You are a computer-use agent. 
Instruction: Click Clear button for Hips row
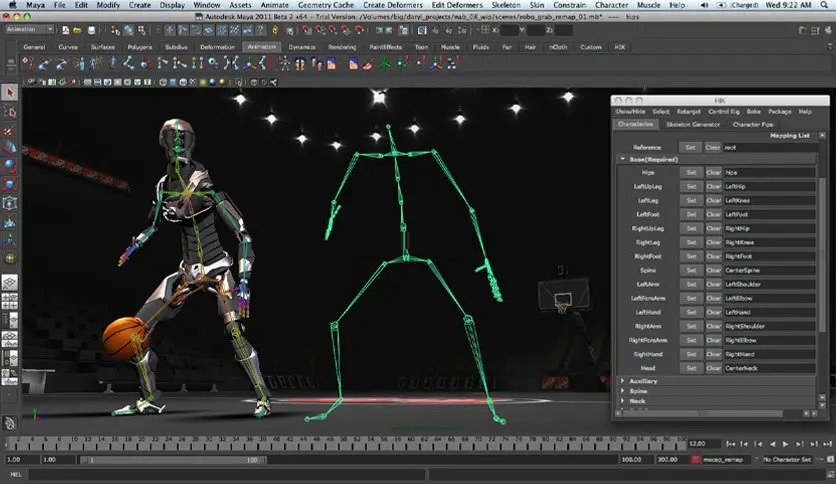[x=713, y=172]
